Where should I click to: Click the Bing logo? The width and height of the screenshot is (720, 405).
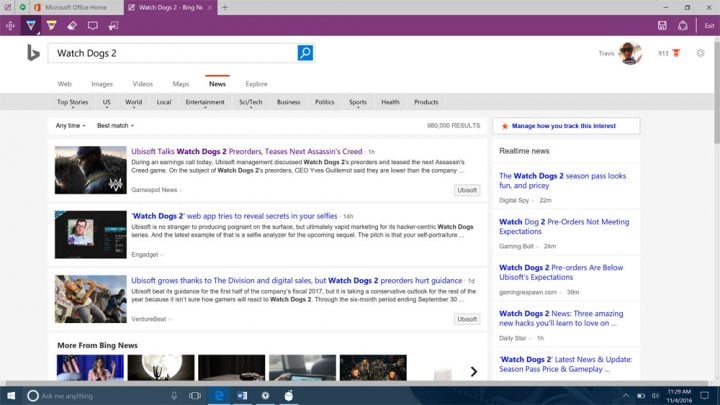(x=33, y=53)
